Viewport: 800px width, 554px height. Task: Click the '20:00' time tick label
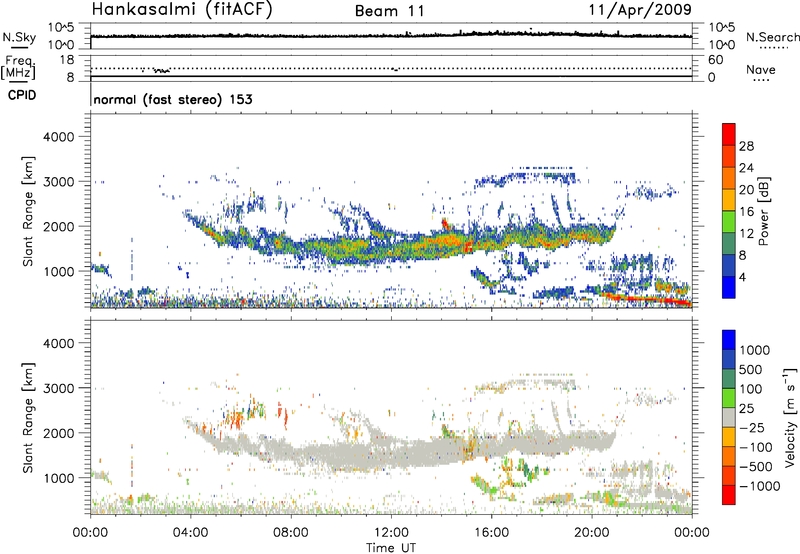pos(592,533)
